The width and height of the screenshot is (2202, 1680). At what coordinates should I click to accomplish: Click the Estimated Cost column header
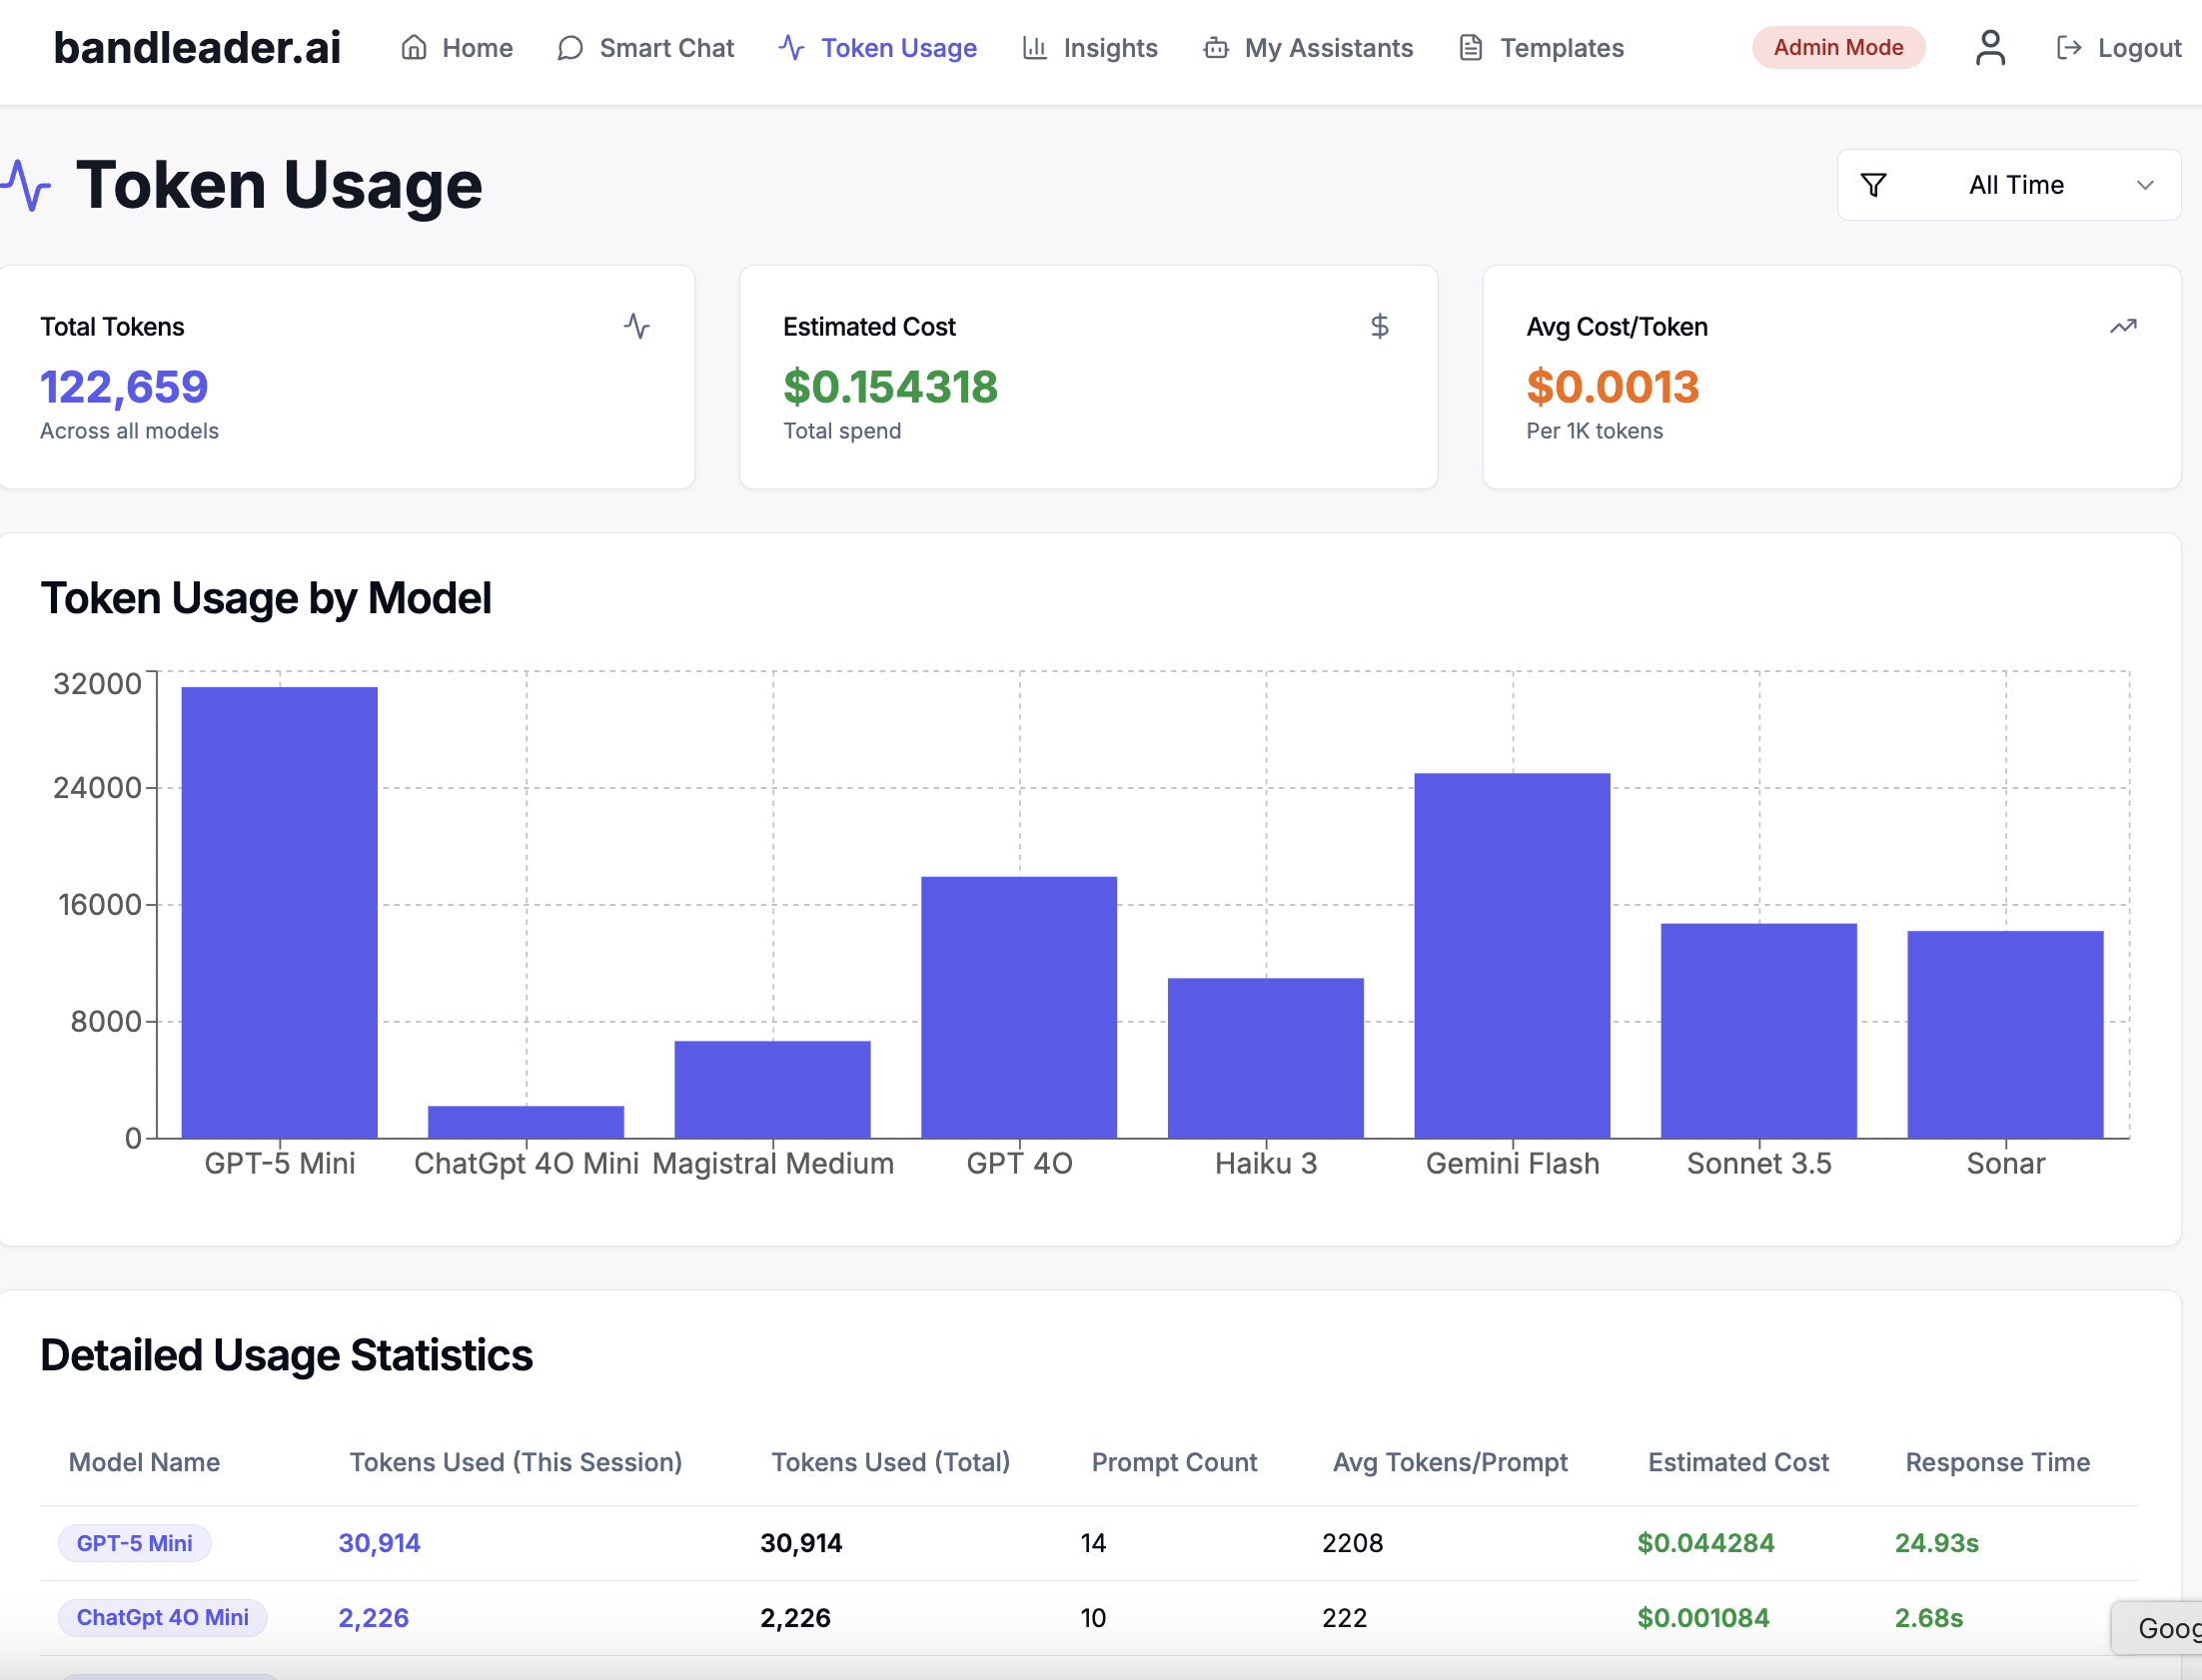click(x=1738, y=1462)
